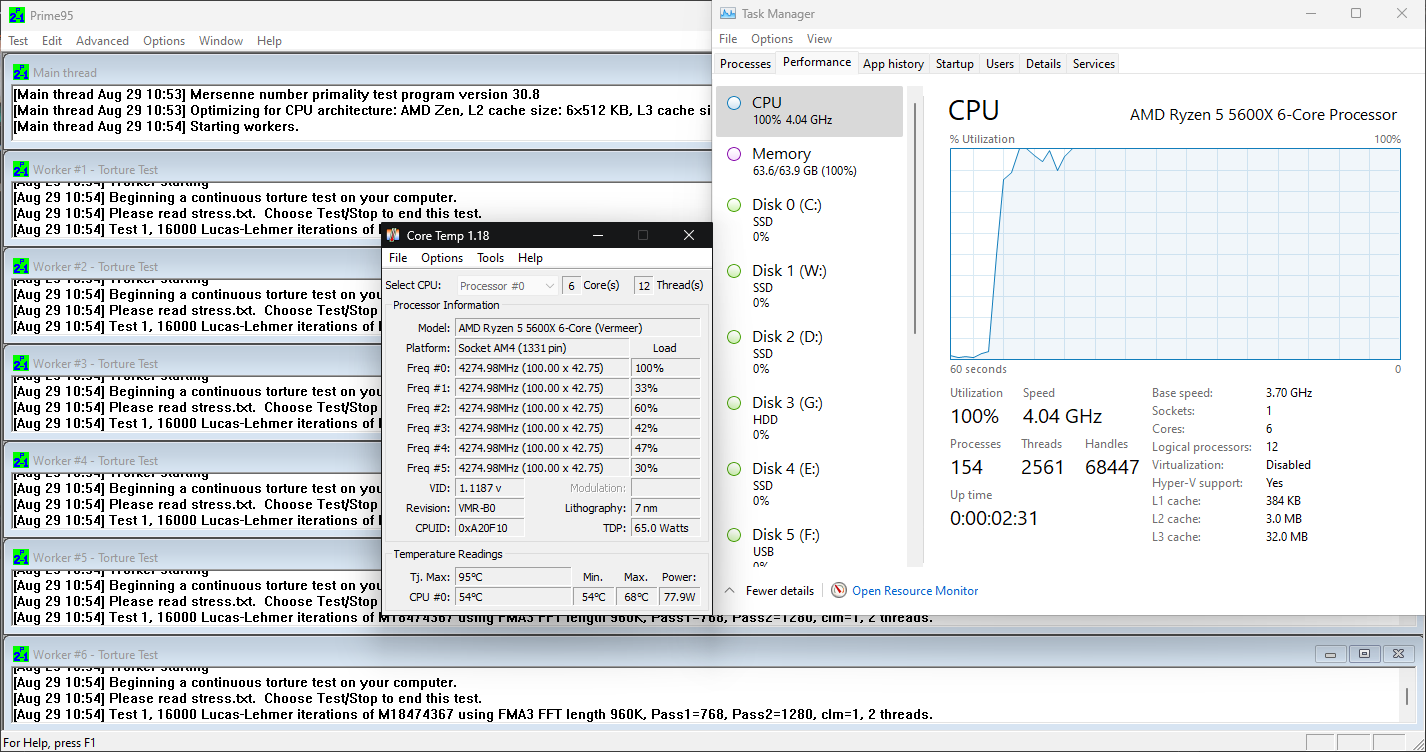Screen dimensions: 1426x752
Task: Click the Worker #6 window icon
Action: (21, 654)
